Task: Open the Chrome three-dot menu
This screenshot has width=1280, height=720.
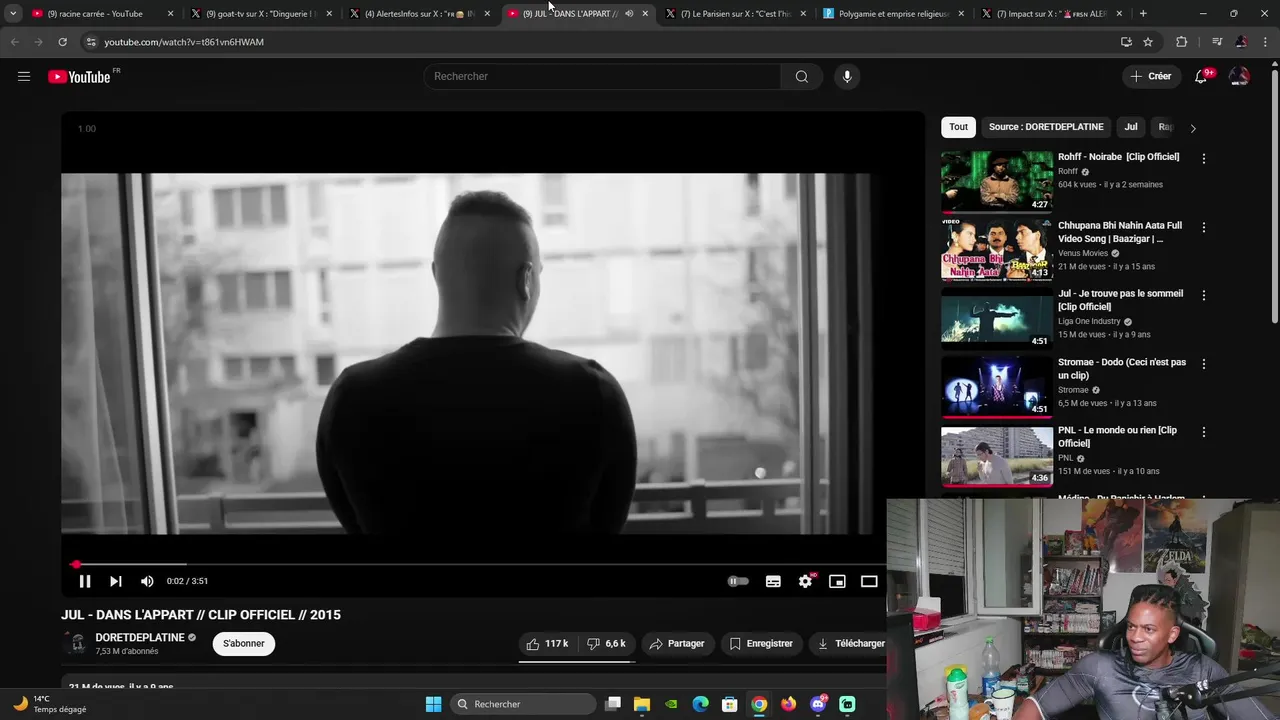Action: point(1265,42)
